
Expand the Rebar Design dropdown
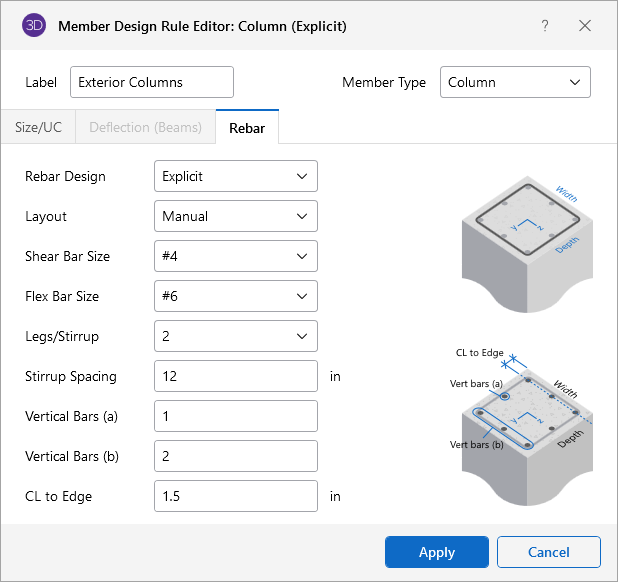(236, 176)
